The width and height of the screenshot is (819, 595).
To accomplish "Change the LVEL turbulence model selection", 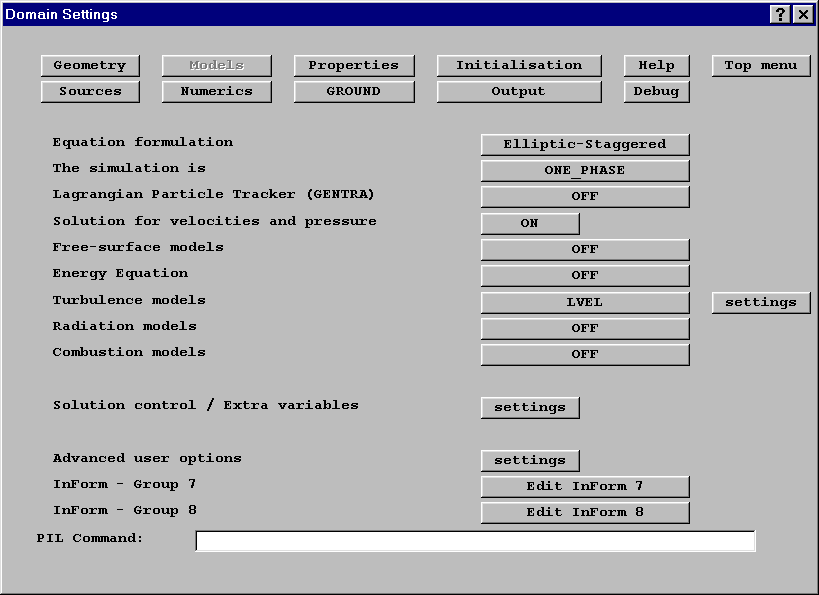I will [x=585, y=302].
